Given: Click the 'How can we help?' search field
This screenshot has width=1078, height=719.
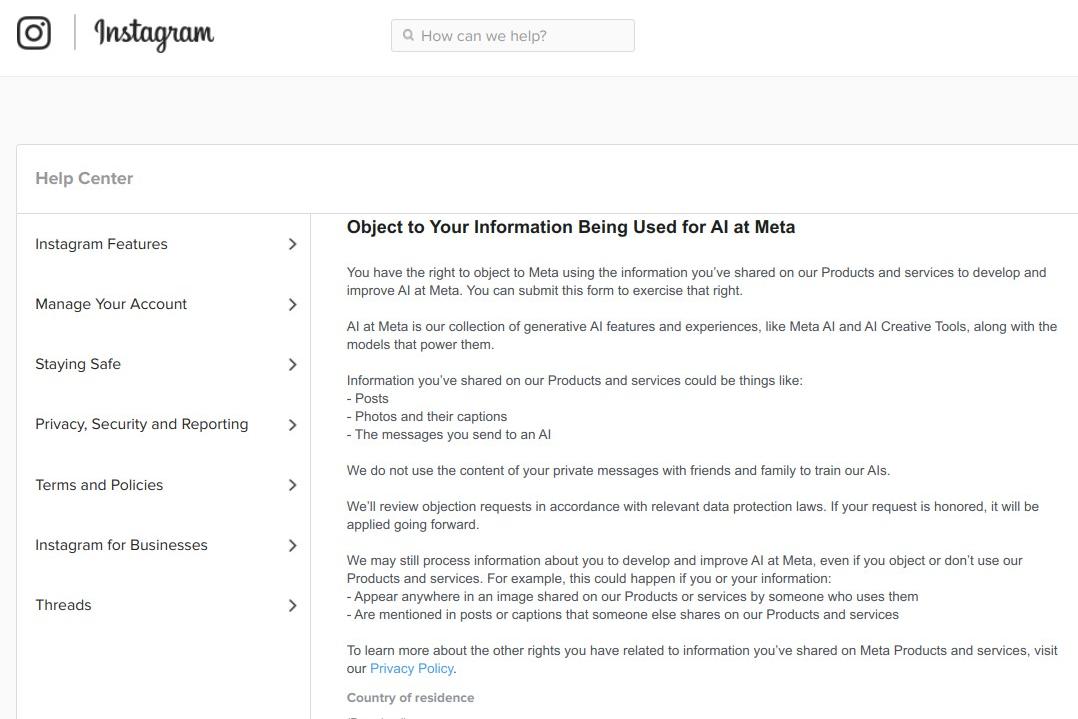Looking at the screenshot, I should tap(512, 36).
